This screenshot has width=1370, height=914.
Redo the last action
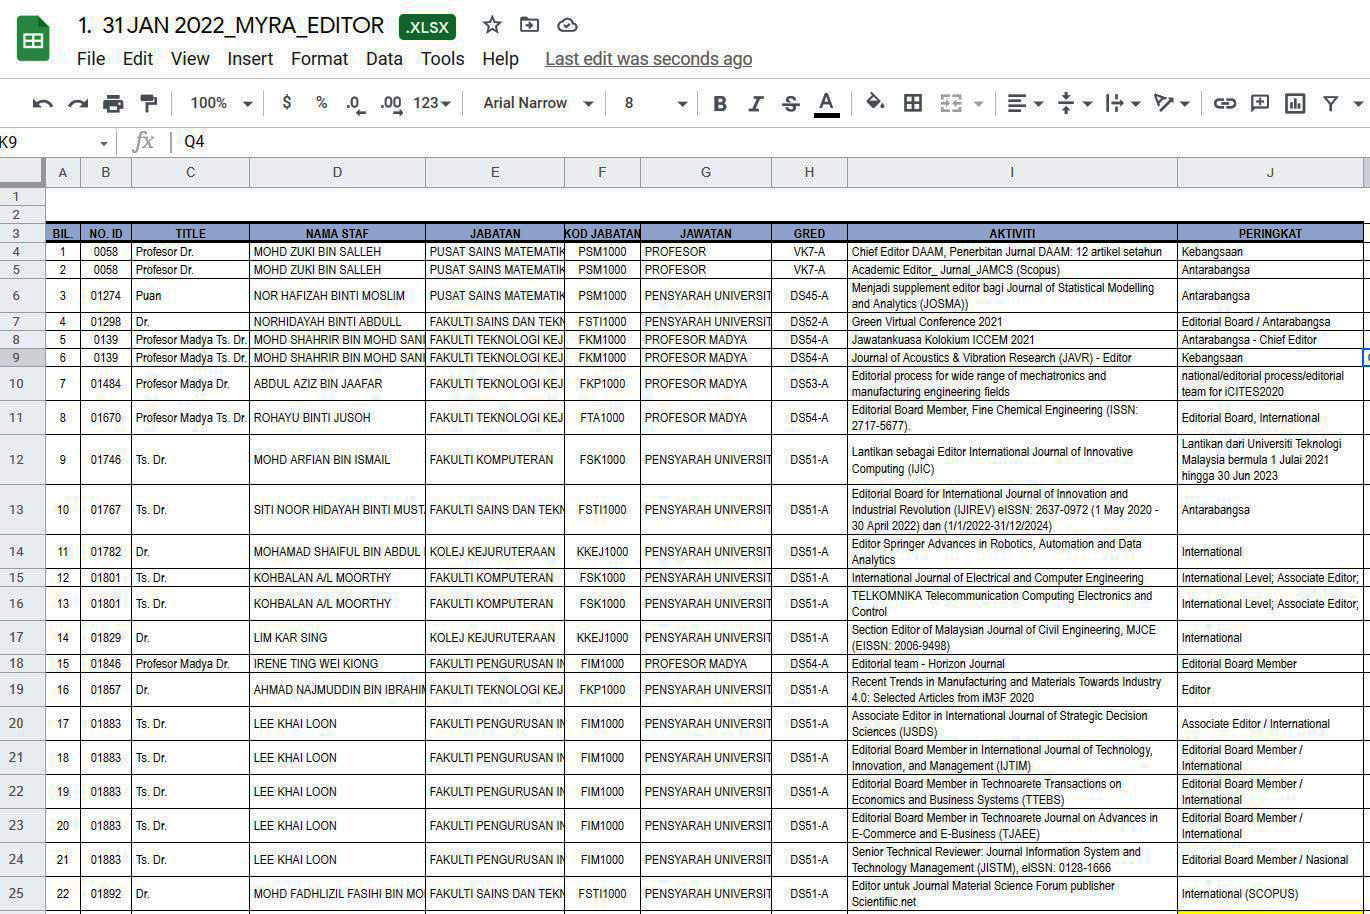pyautogui.click(x=78, y=103)
